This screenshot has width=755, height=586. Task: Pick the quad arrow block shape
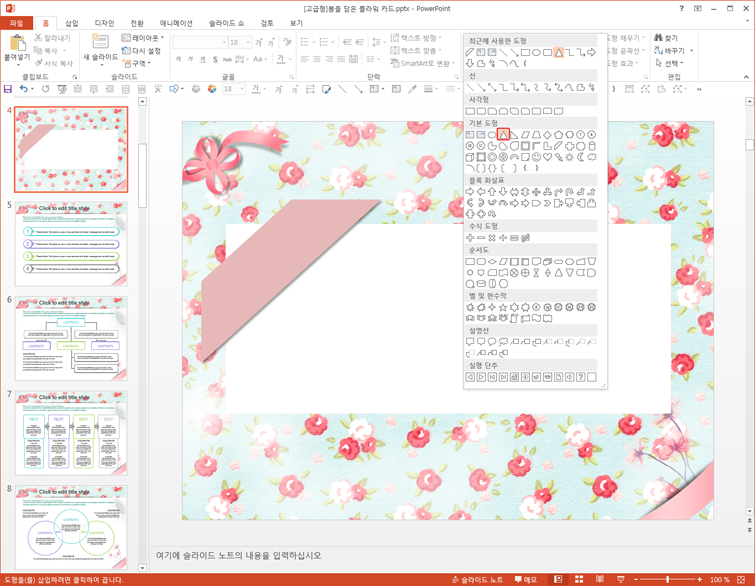click(x=536, y=192)
